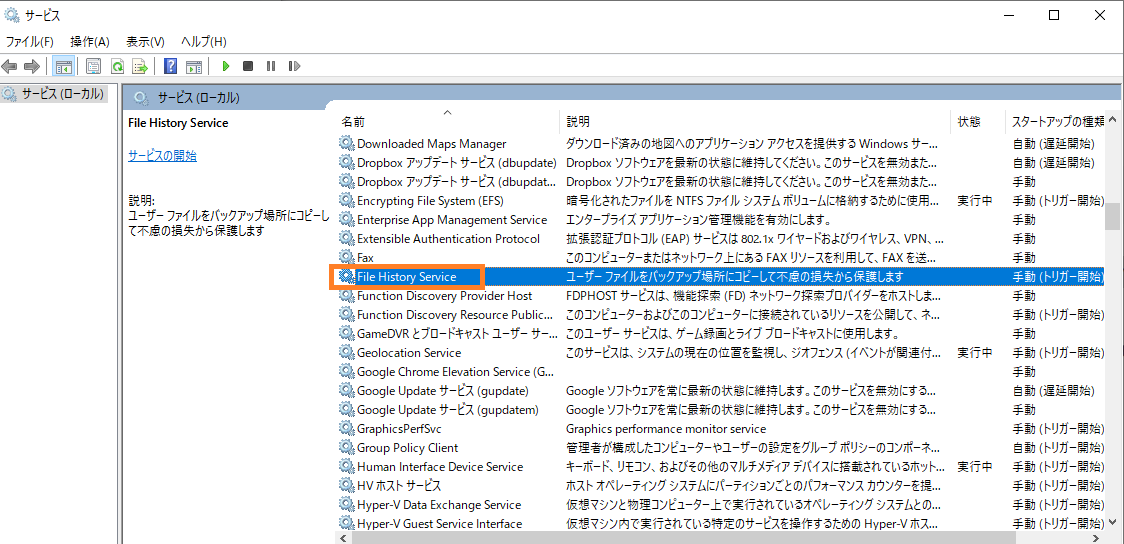1124x544 pixels.
Task: Start the service with green play icon
Action: coord(226,67)
